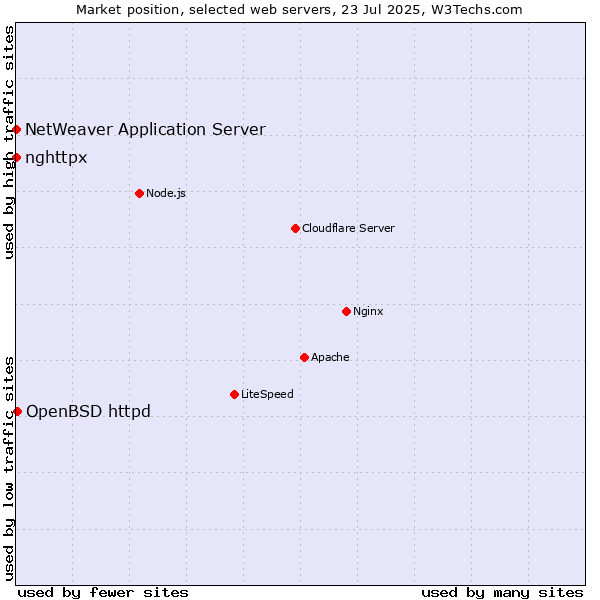Image resolution: width=600 pixels, height=600 pixels.
Task: Click the Cloudflare Server red marker
Action: point(295,229)
